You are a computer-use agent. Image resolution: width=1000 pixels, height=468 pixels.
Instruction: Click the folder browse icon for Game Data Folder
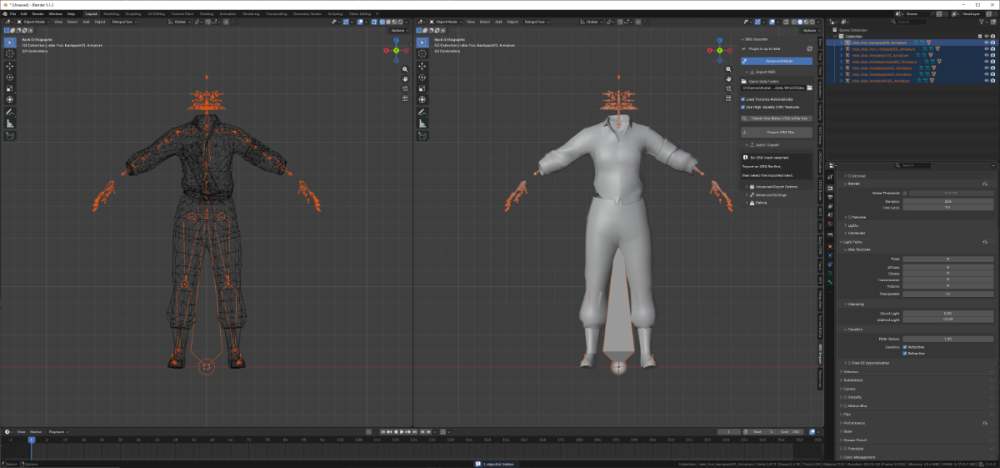click(809, 87)
